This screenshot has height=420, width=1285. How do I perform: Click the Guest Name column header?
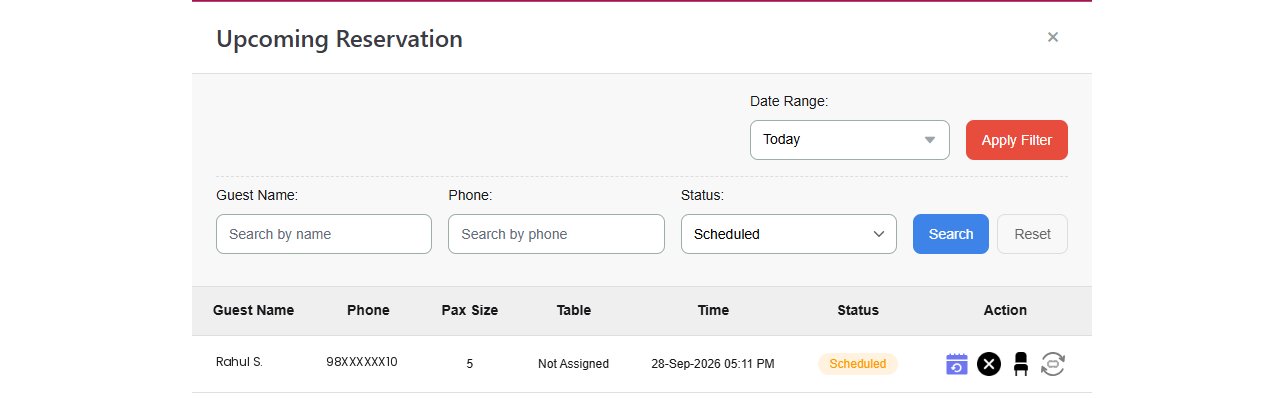(254, 310)
